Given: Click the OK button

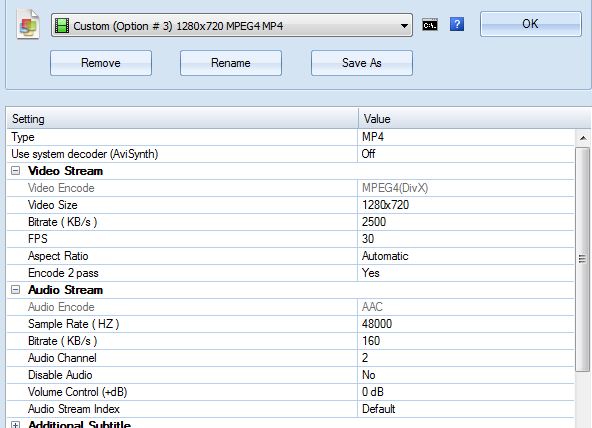Looking at the screenshot, I should tap(530, 24).
